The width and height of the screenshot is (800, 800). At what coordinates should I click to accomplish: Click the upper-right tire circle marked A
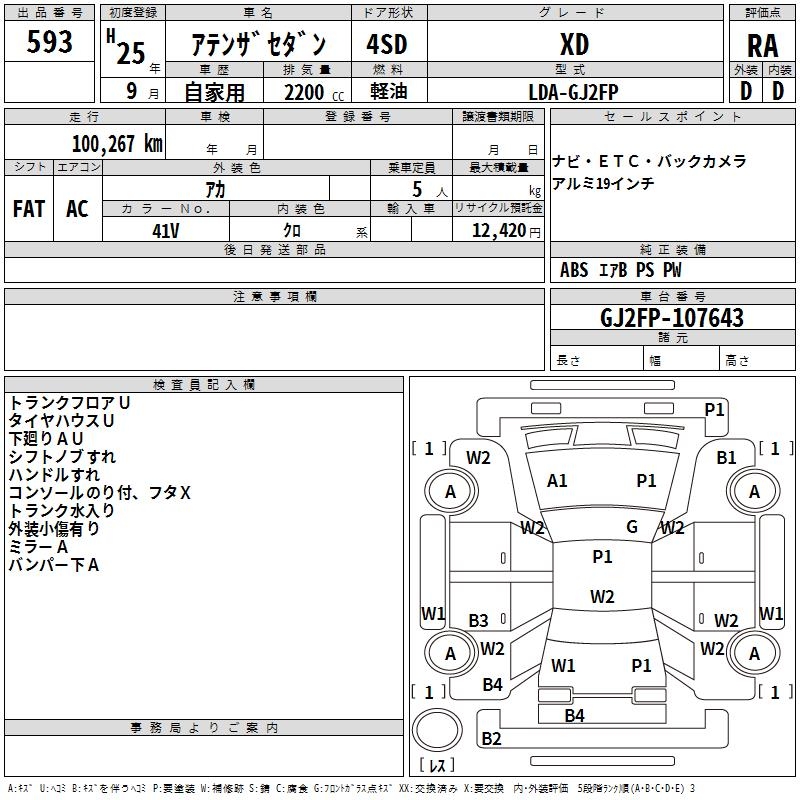[x=754, y=492]
